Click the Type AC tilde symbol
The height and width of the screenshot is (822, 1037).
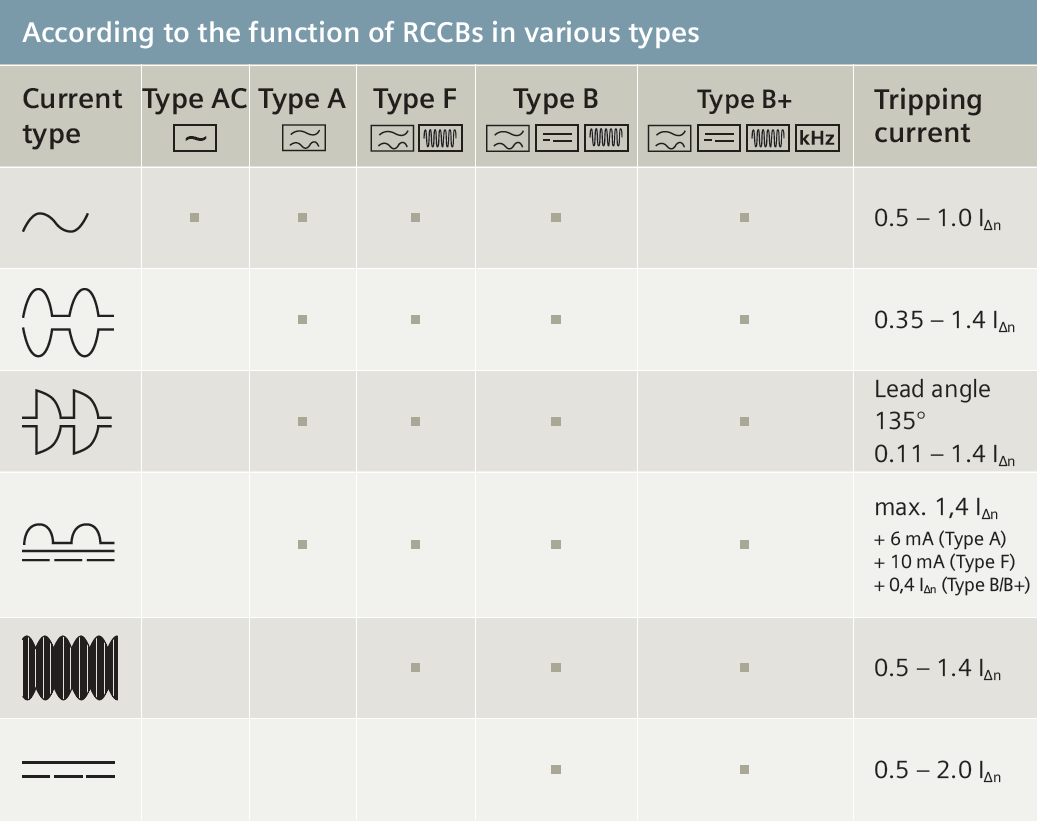click(195, 138)
